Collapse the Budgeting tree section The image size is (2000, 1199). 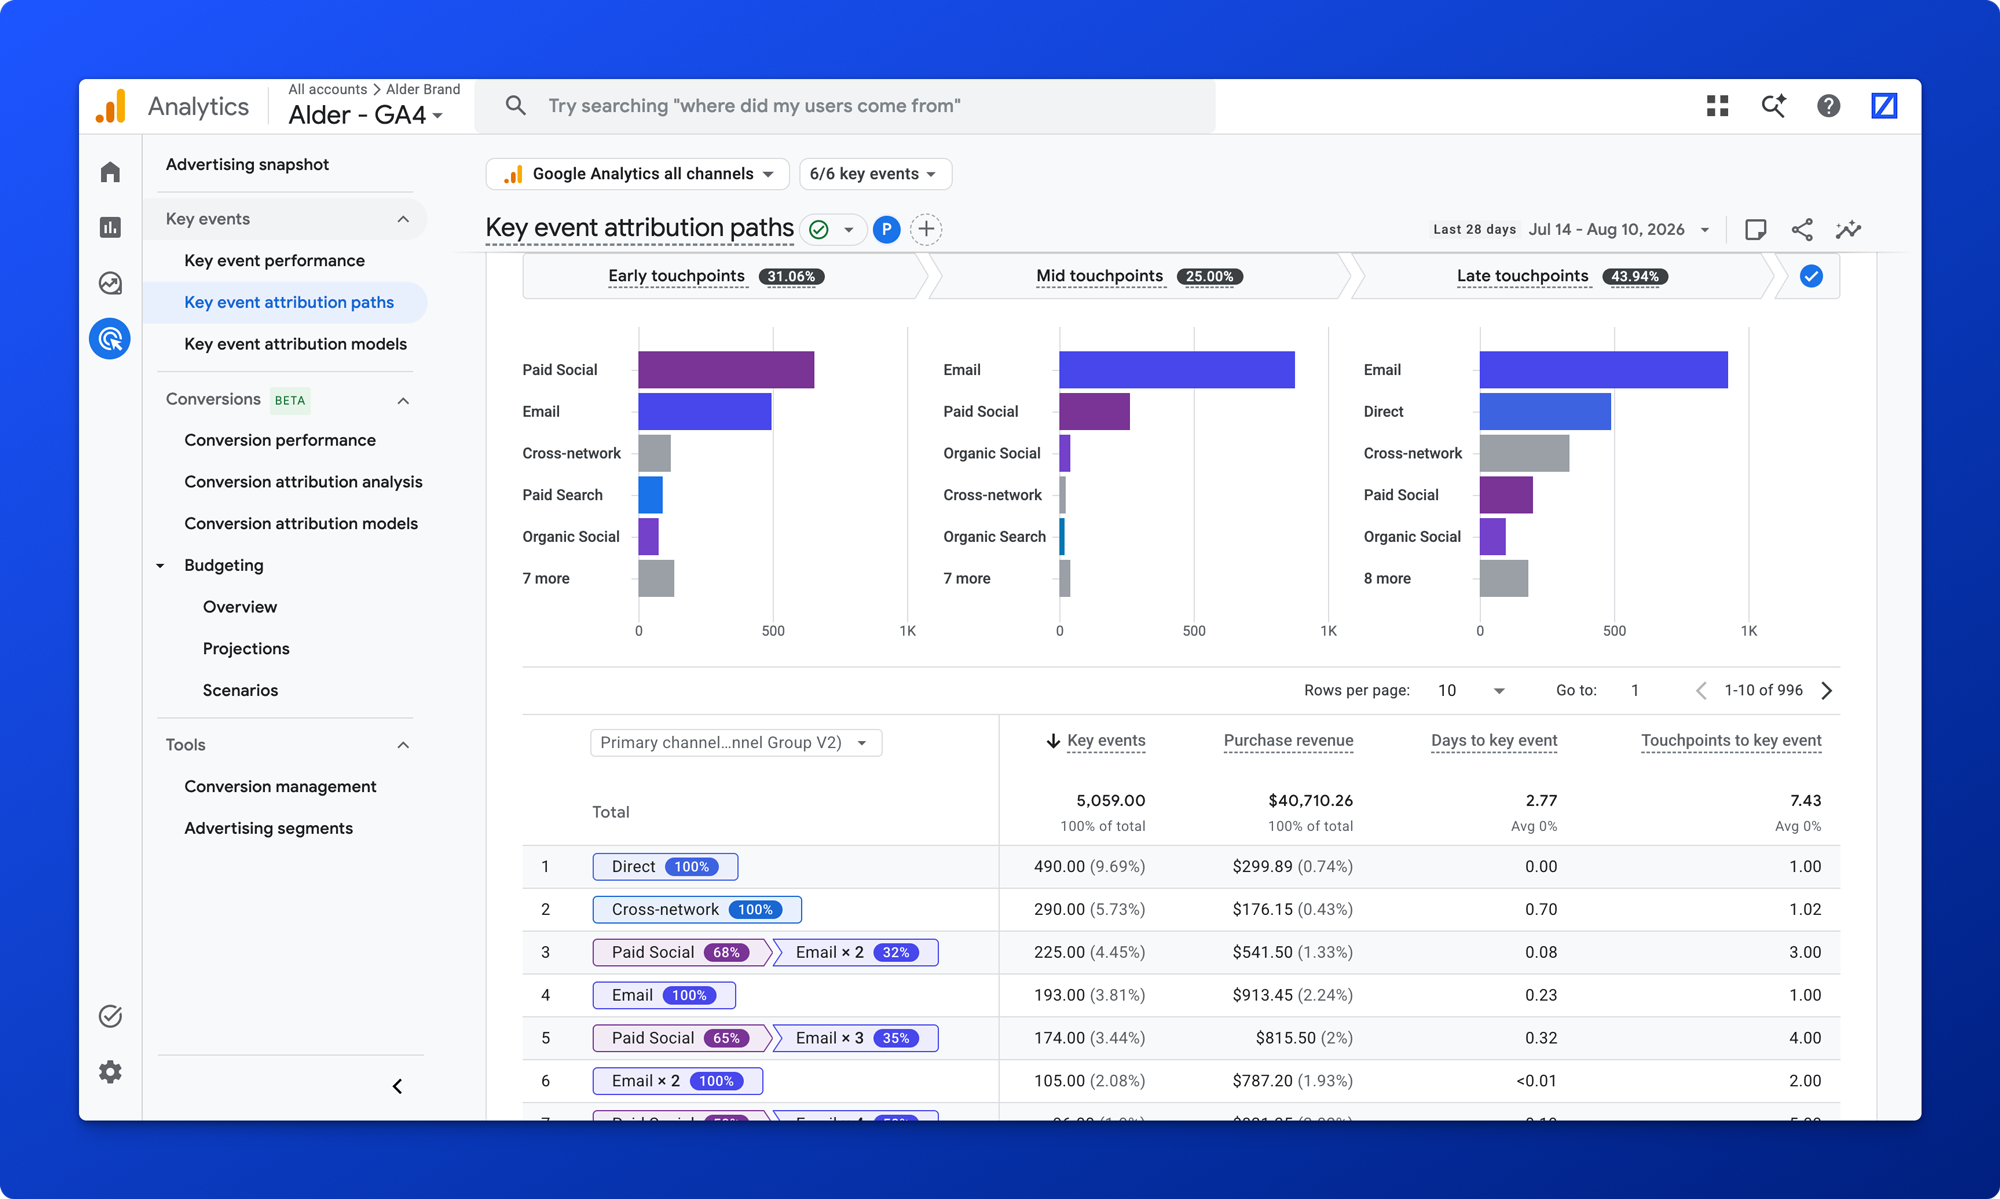click(x=160, y=566)
